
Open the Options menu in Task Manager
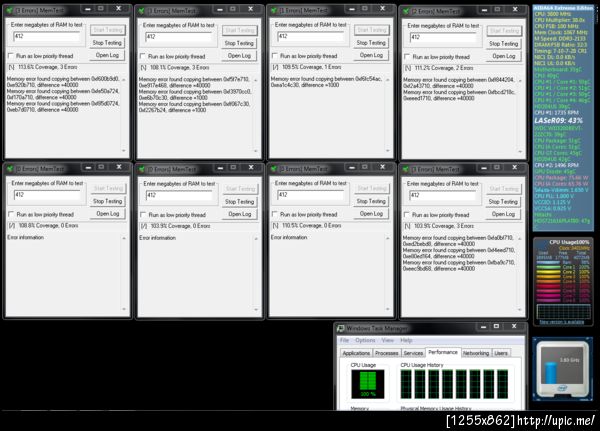365,340
